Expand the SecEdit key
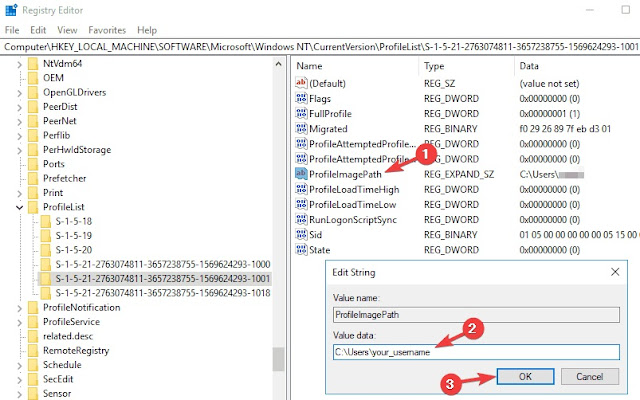 pyautogui.click(x=19, y=380)
